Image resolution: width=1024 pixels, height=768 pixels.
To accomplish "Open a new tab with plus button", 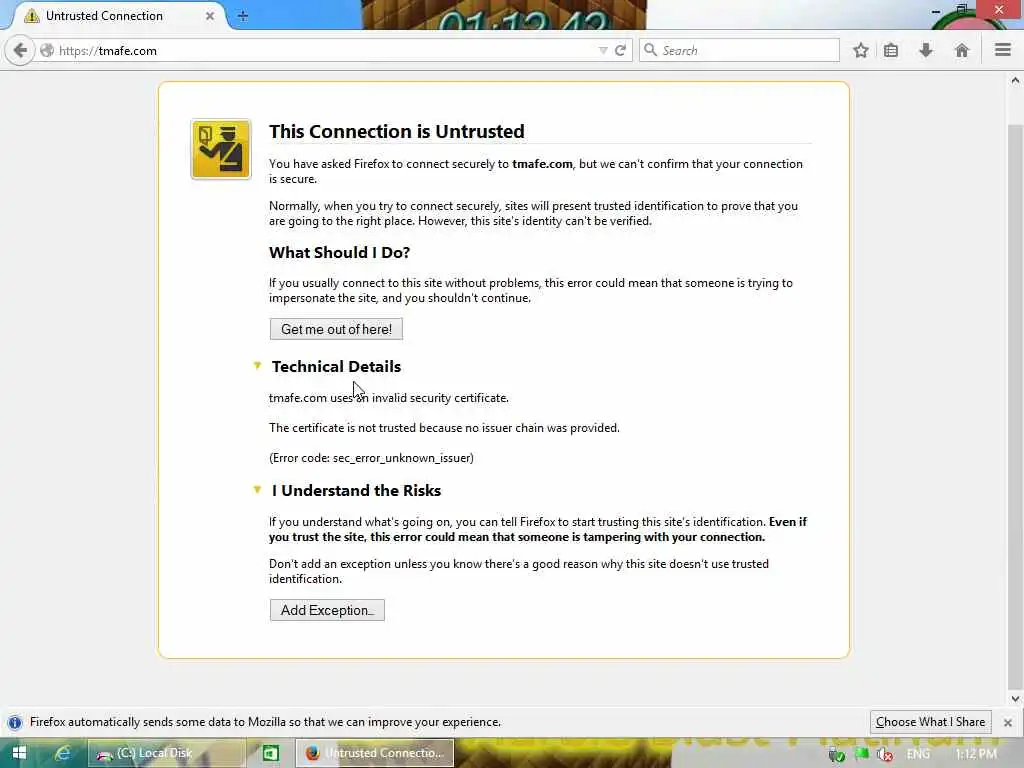I will point(243,16).
